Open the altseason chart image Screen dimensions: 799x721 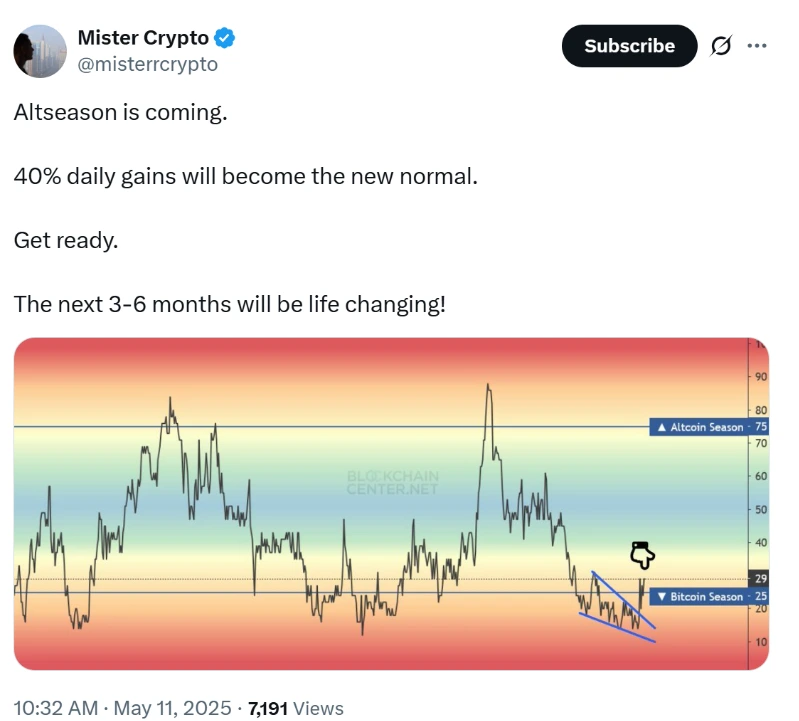[391, 503]
